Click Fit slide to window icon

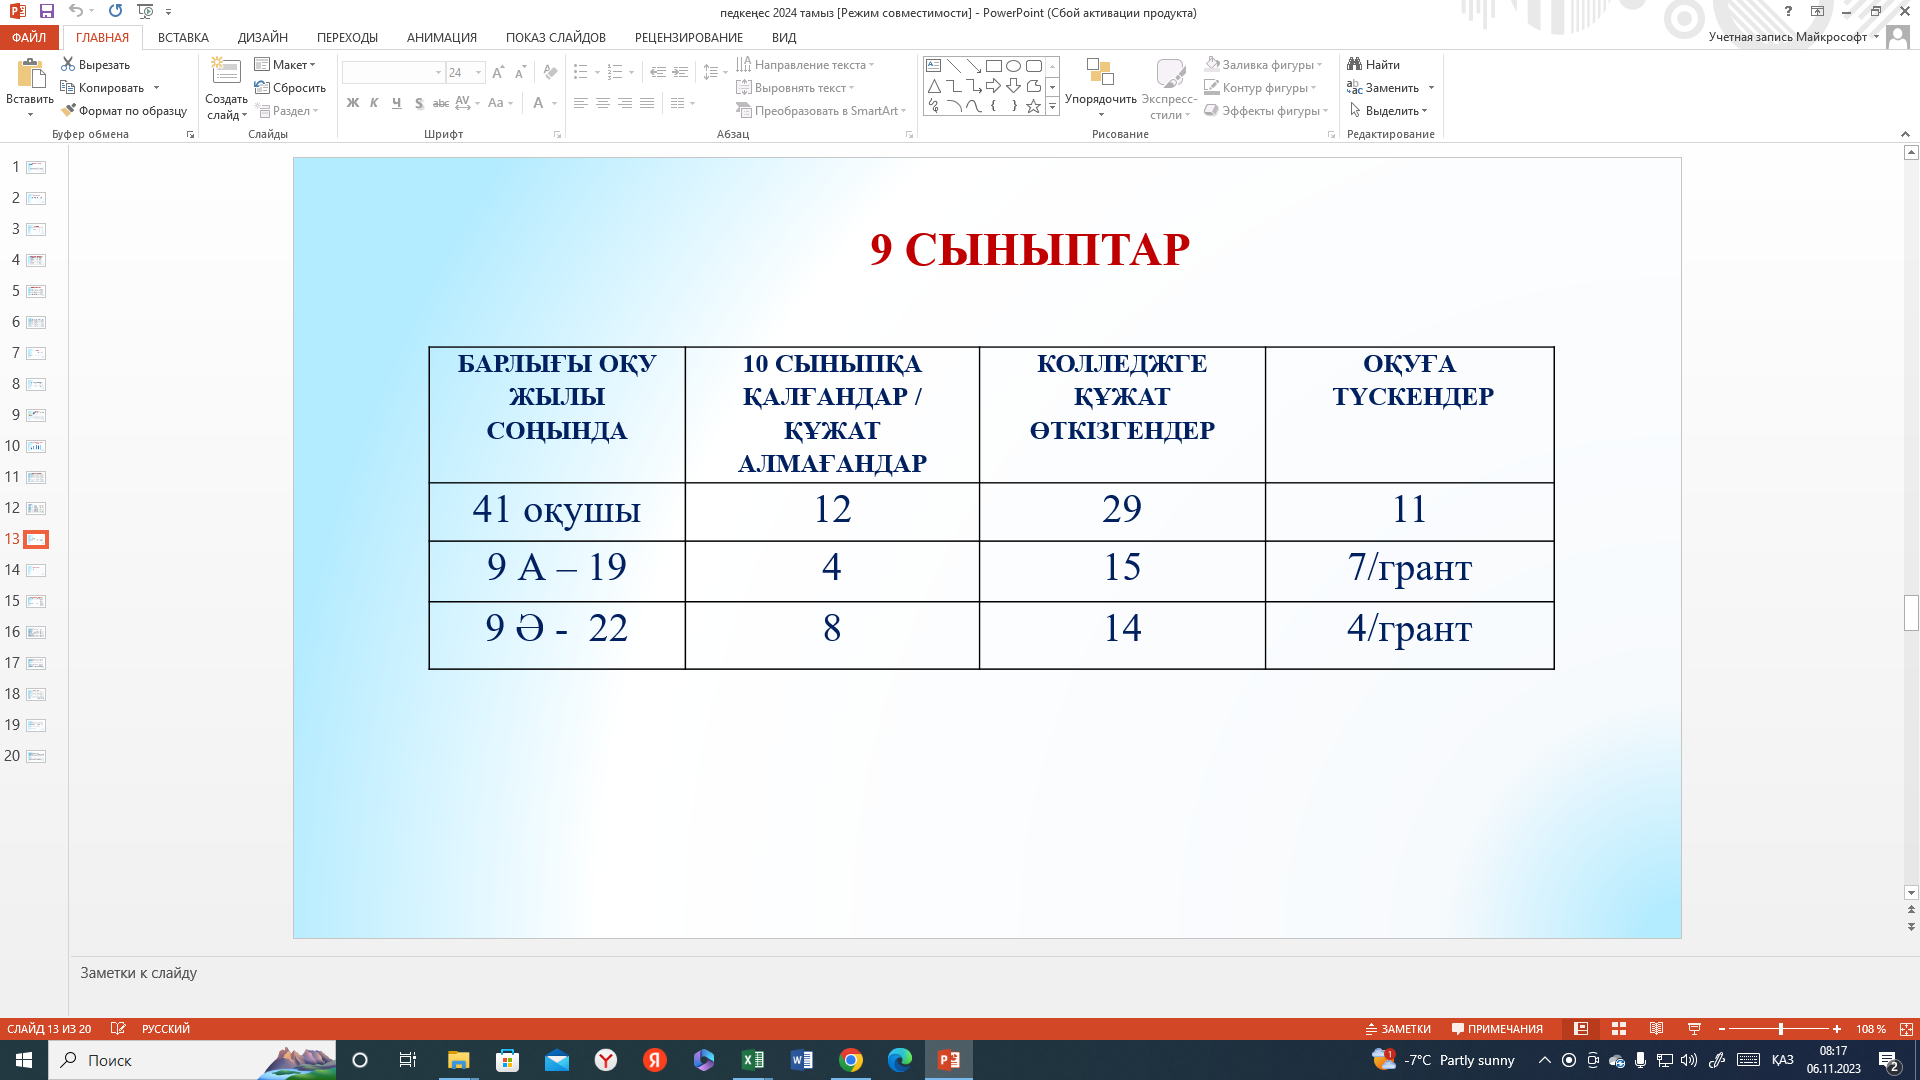[x=1906, y=1029]
